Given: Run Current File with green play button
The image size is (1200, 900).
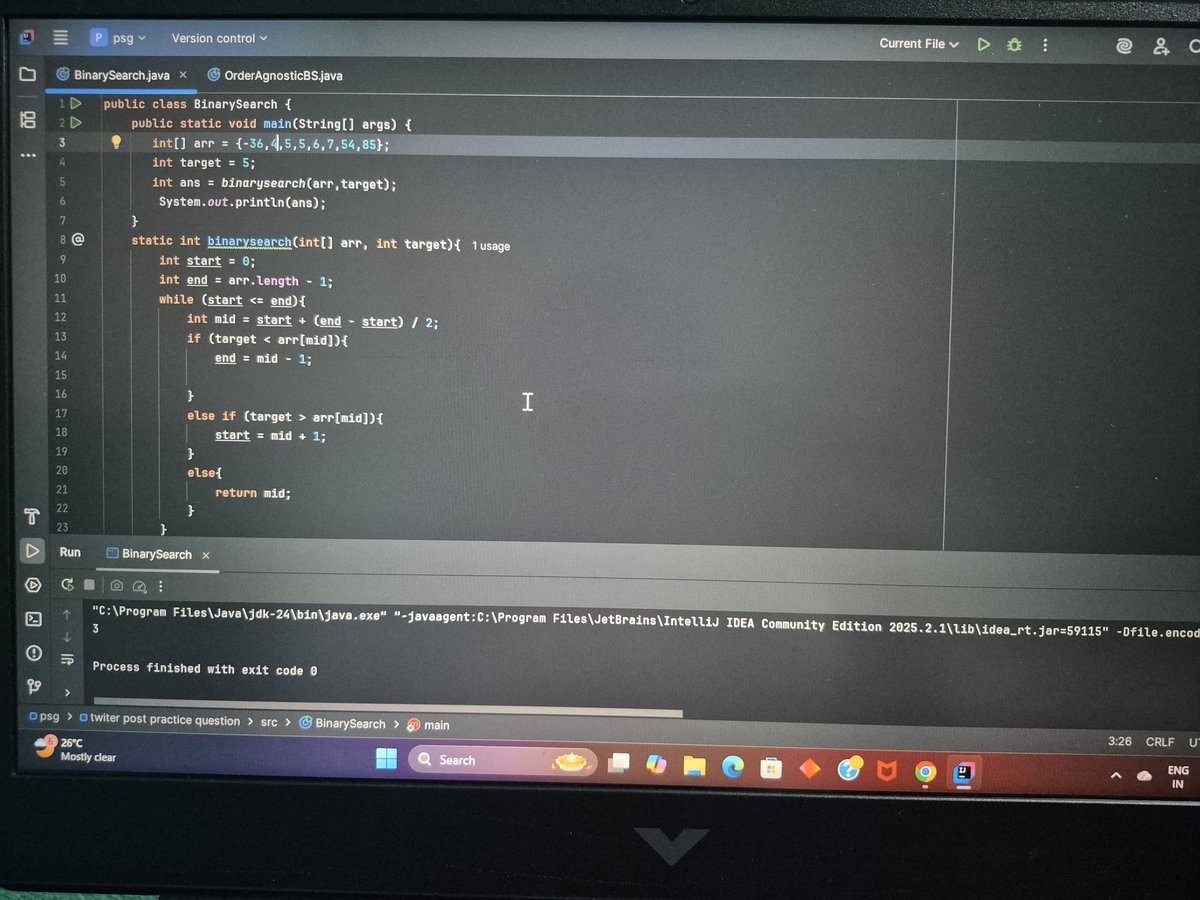Looking at the screenshot, I should point(984,44).
